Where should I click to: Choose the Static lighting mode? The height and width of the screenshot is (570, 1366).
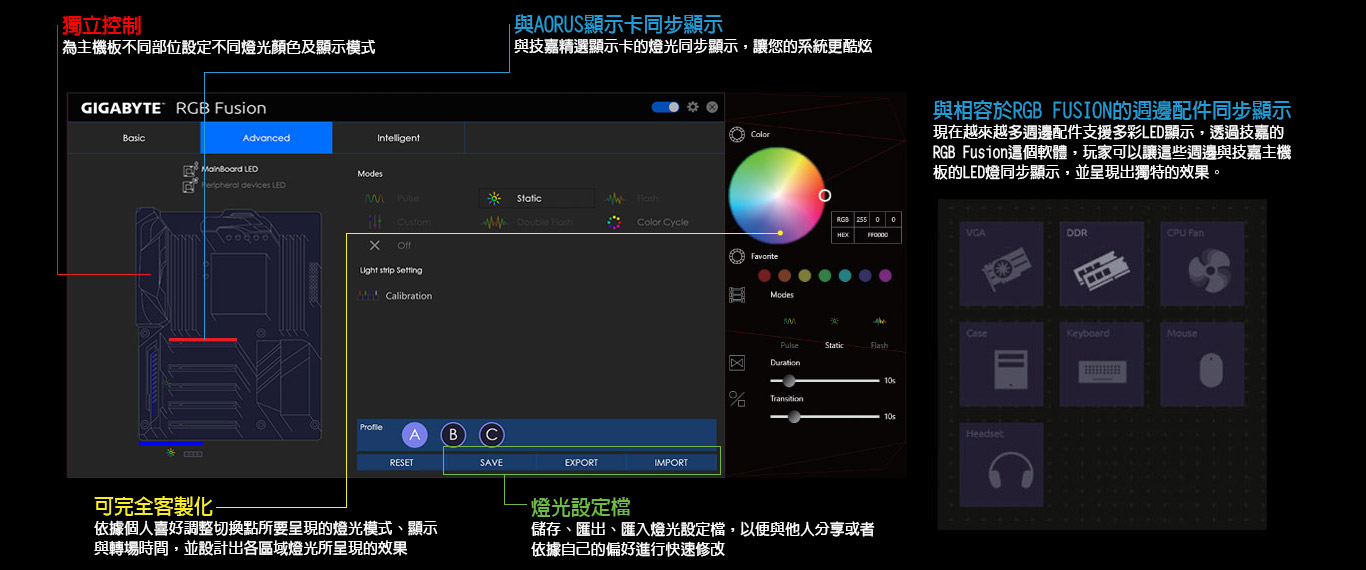(x=536, y=198)
